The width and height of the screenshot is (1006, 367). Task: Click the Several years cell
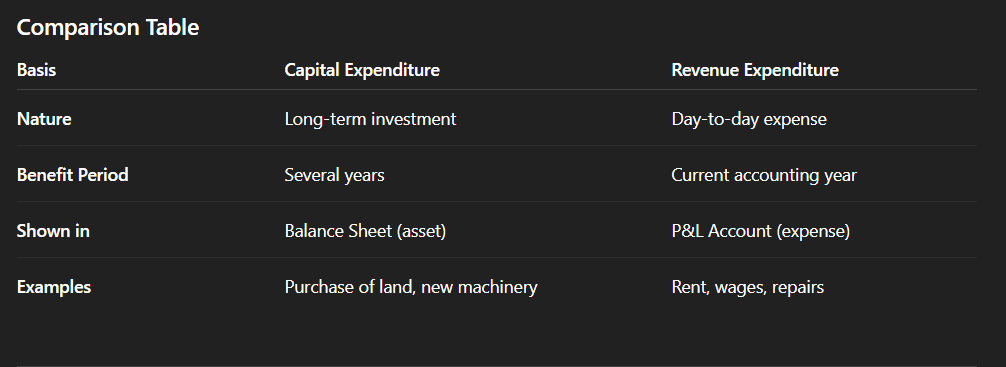(334, 175)
